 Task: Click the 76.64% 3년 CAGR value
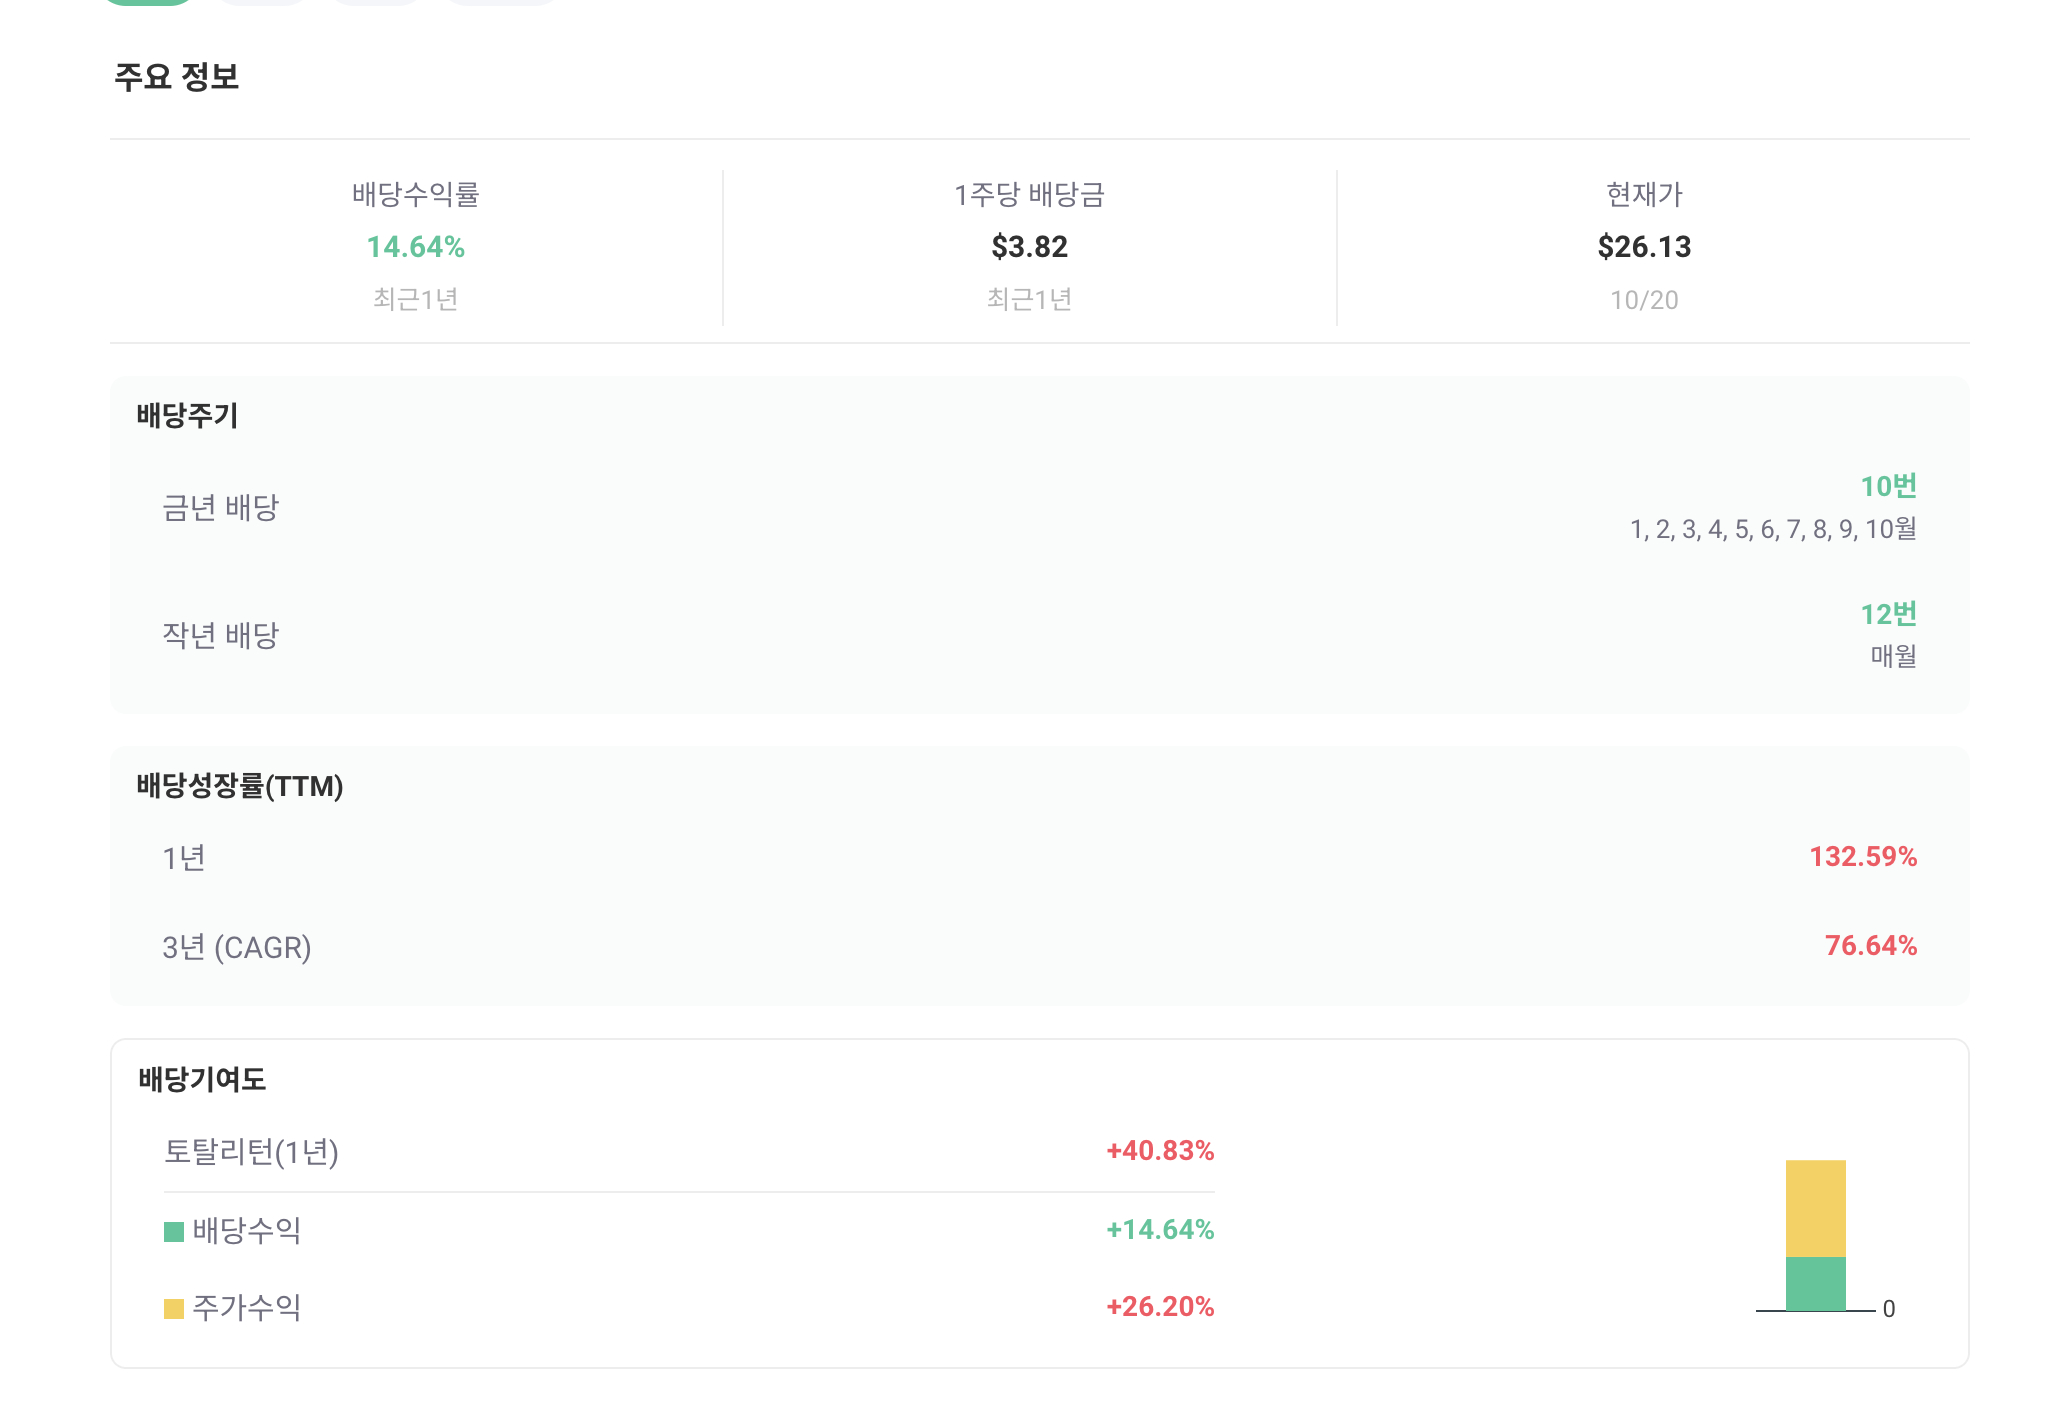(x=1870, y=946)
